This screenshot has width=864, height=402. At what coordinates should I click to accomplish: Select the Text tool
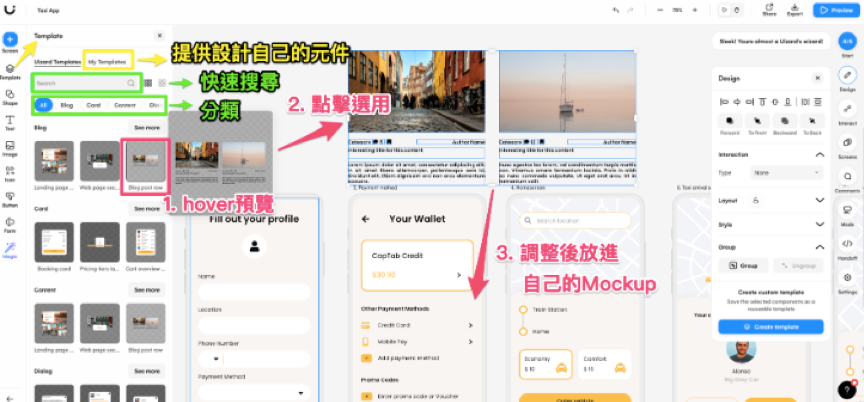click(x=10, y=123)
